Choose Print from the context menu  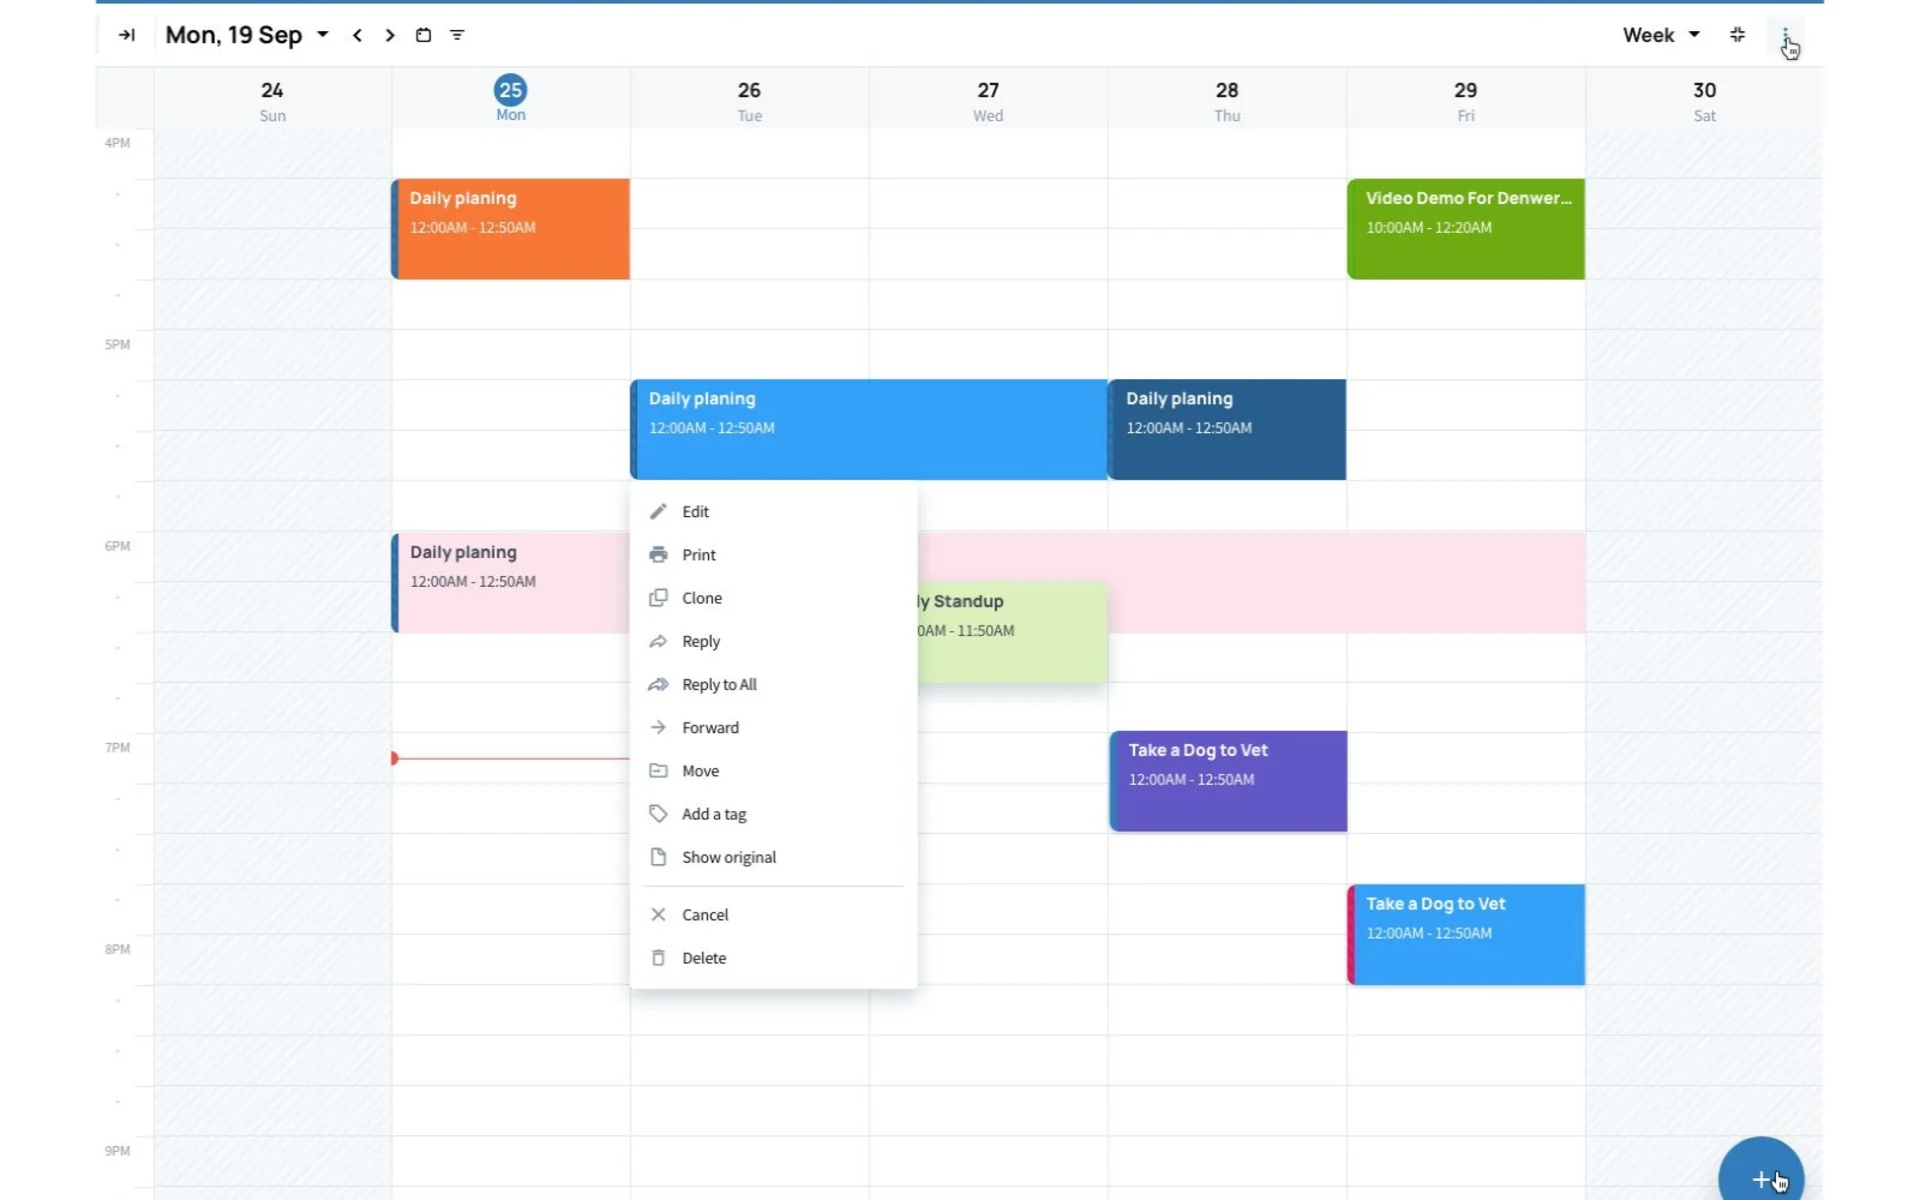point(773,554)
